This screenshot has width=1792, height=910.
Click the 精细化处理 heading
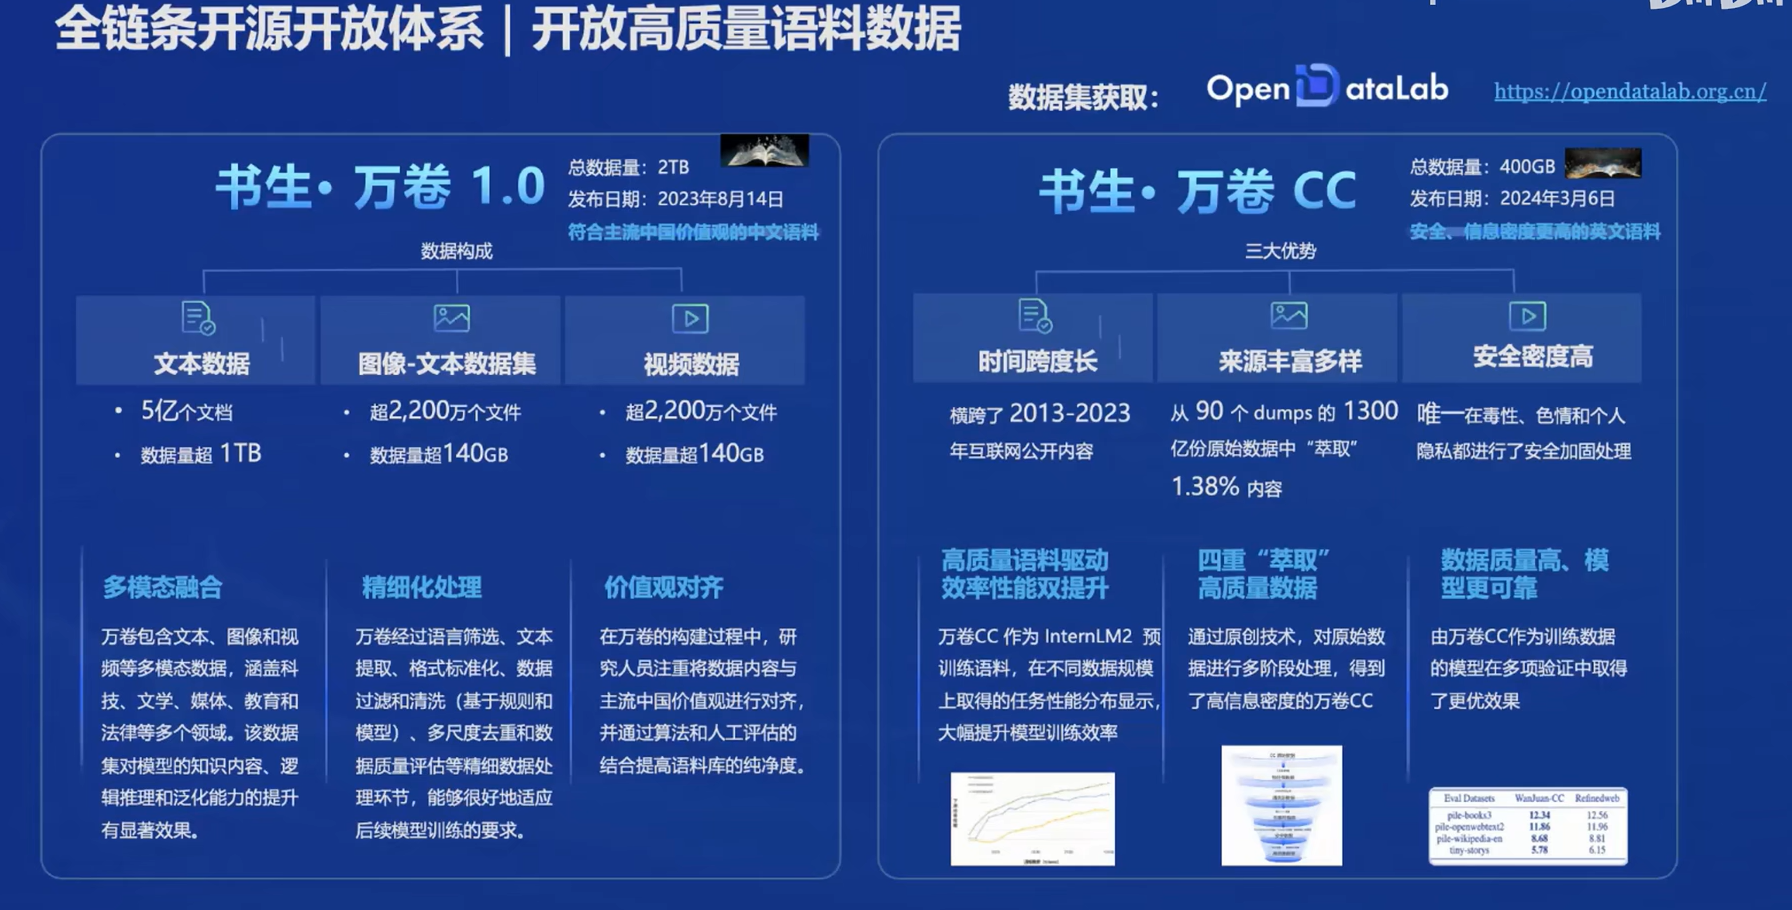click(x=421, y=587)
